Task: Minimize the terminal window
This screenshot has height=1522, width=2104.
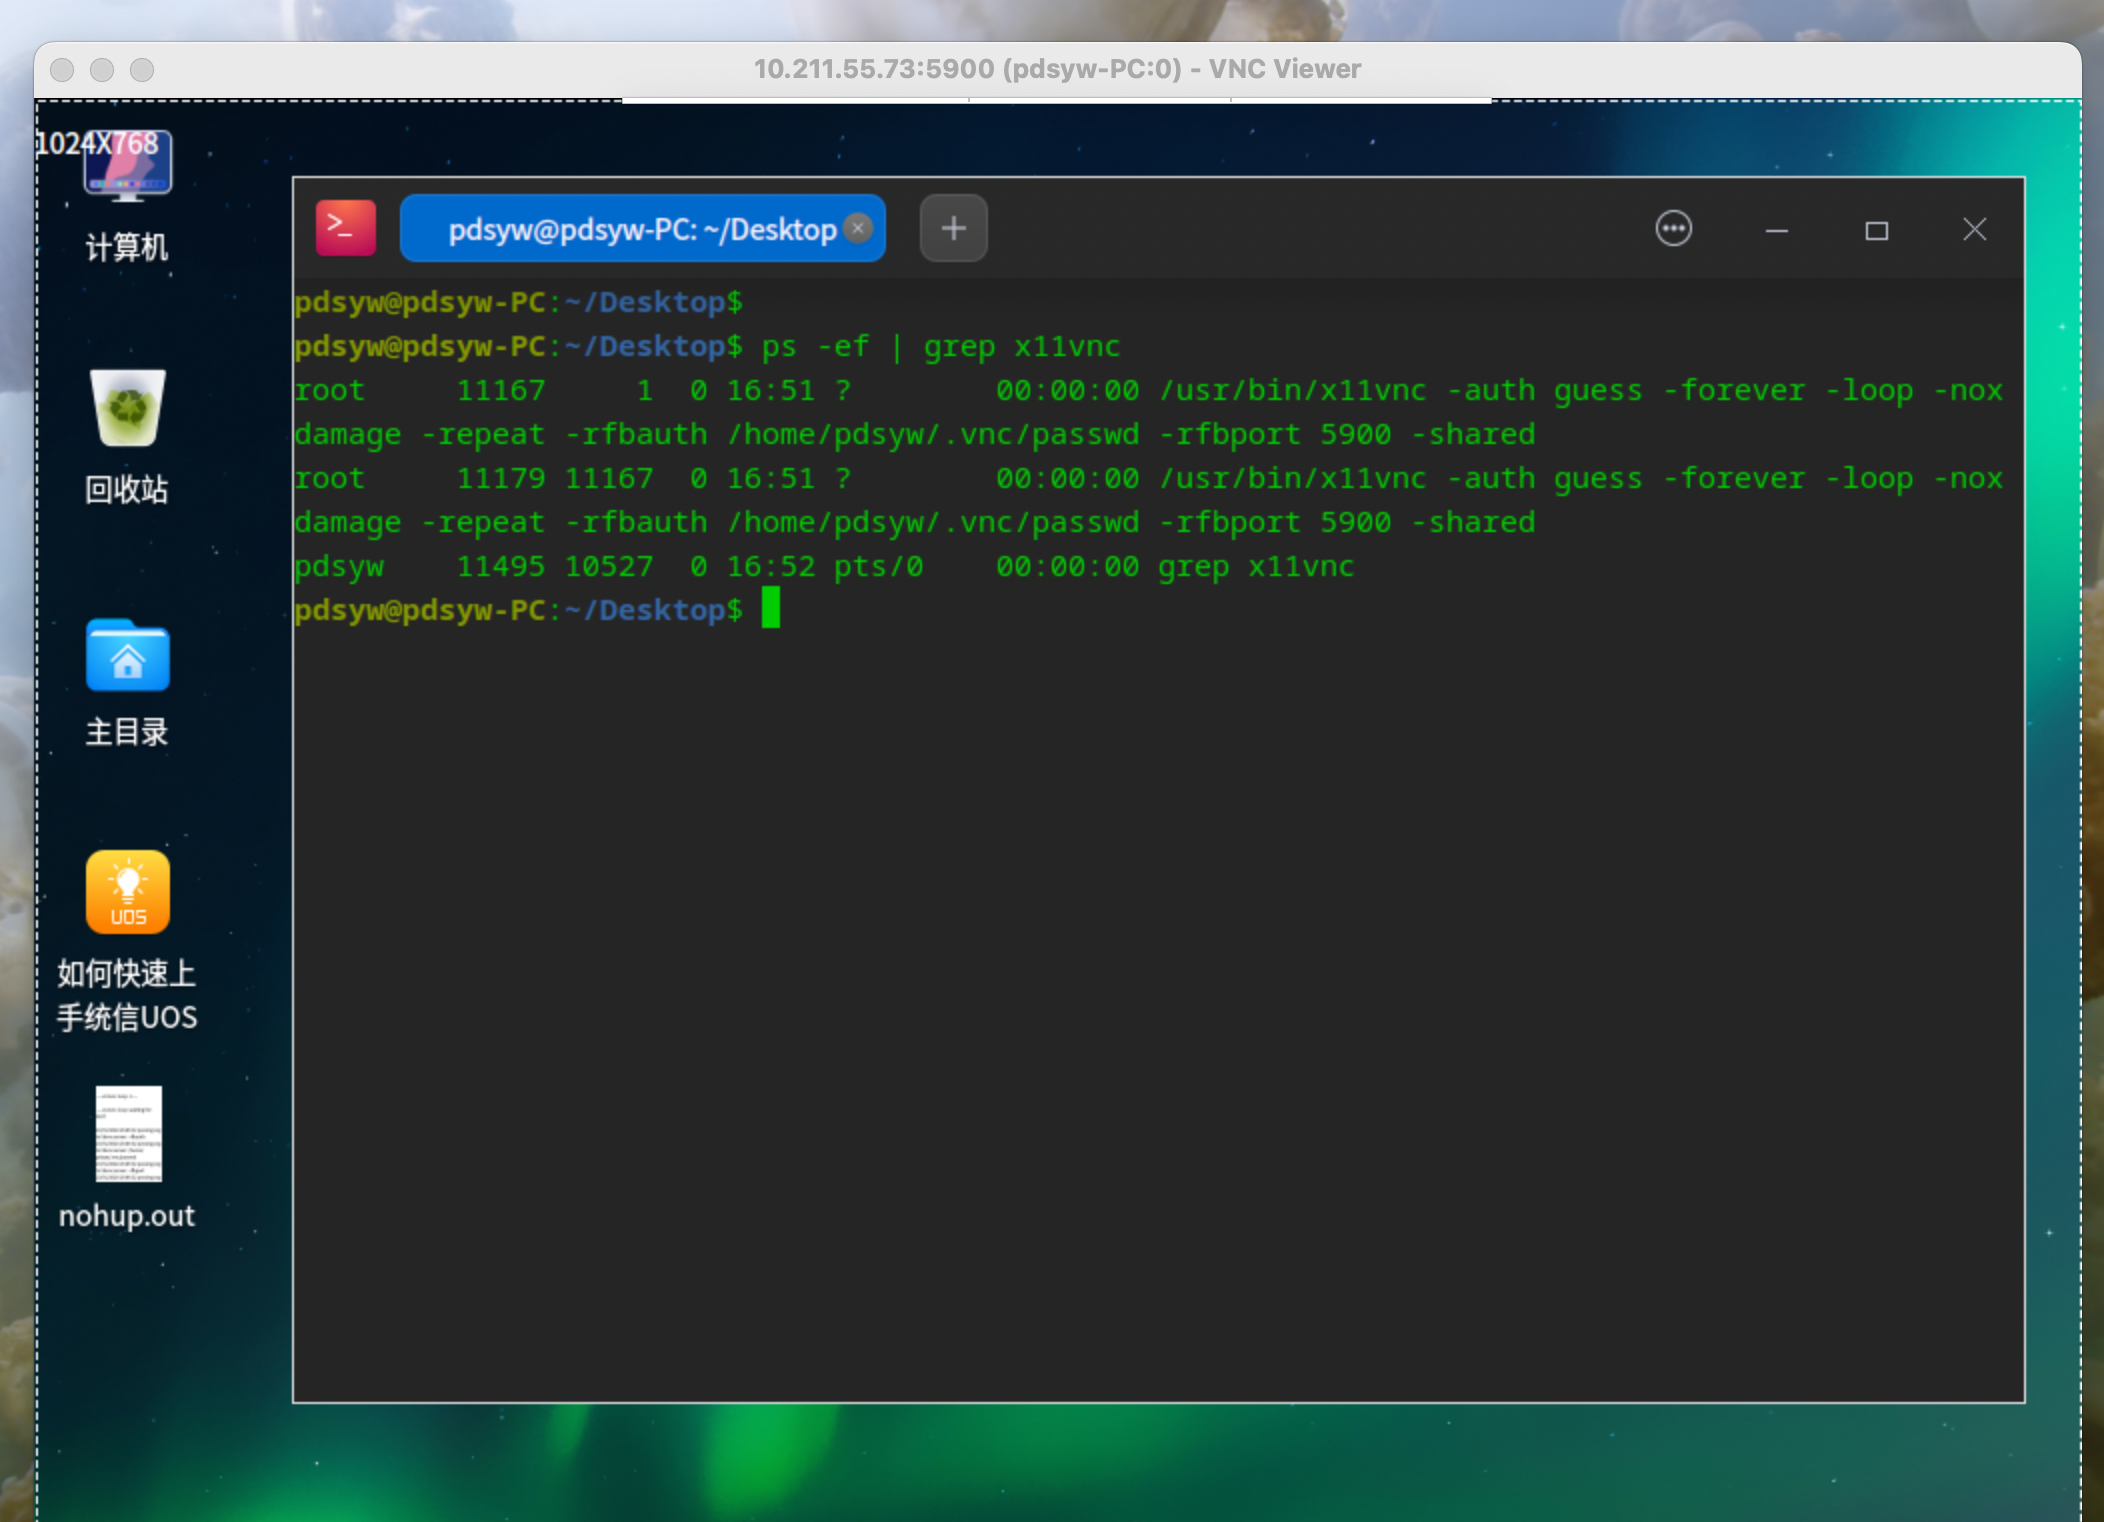Action: pyautogui.click(x=1776, y=230)
